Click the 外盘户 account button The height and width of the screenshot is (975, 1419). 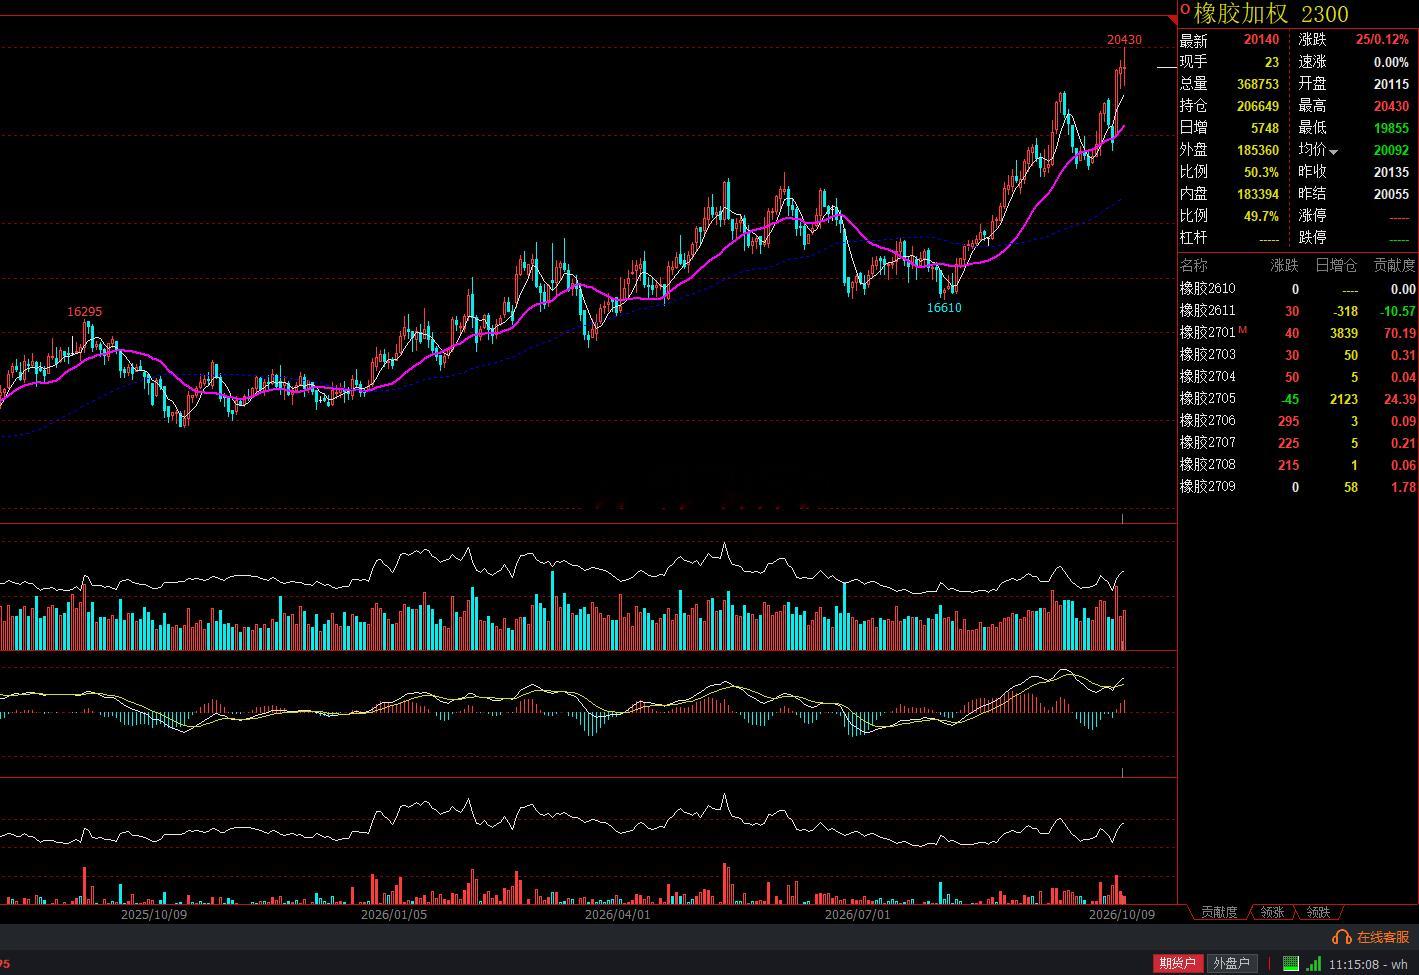pos(1231,964)
